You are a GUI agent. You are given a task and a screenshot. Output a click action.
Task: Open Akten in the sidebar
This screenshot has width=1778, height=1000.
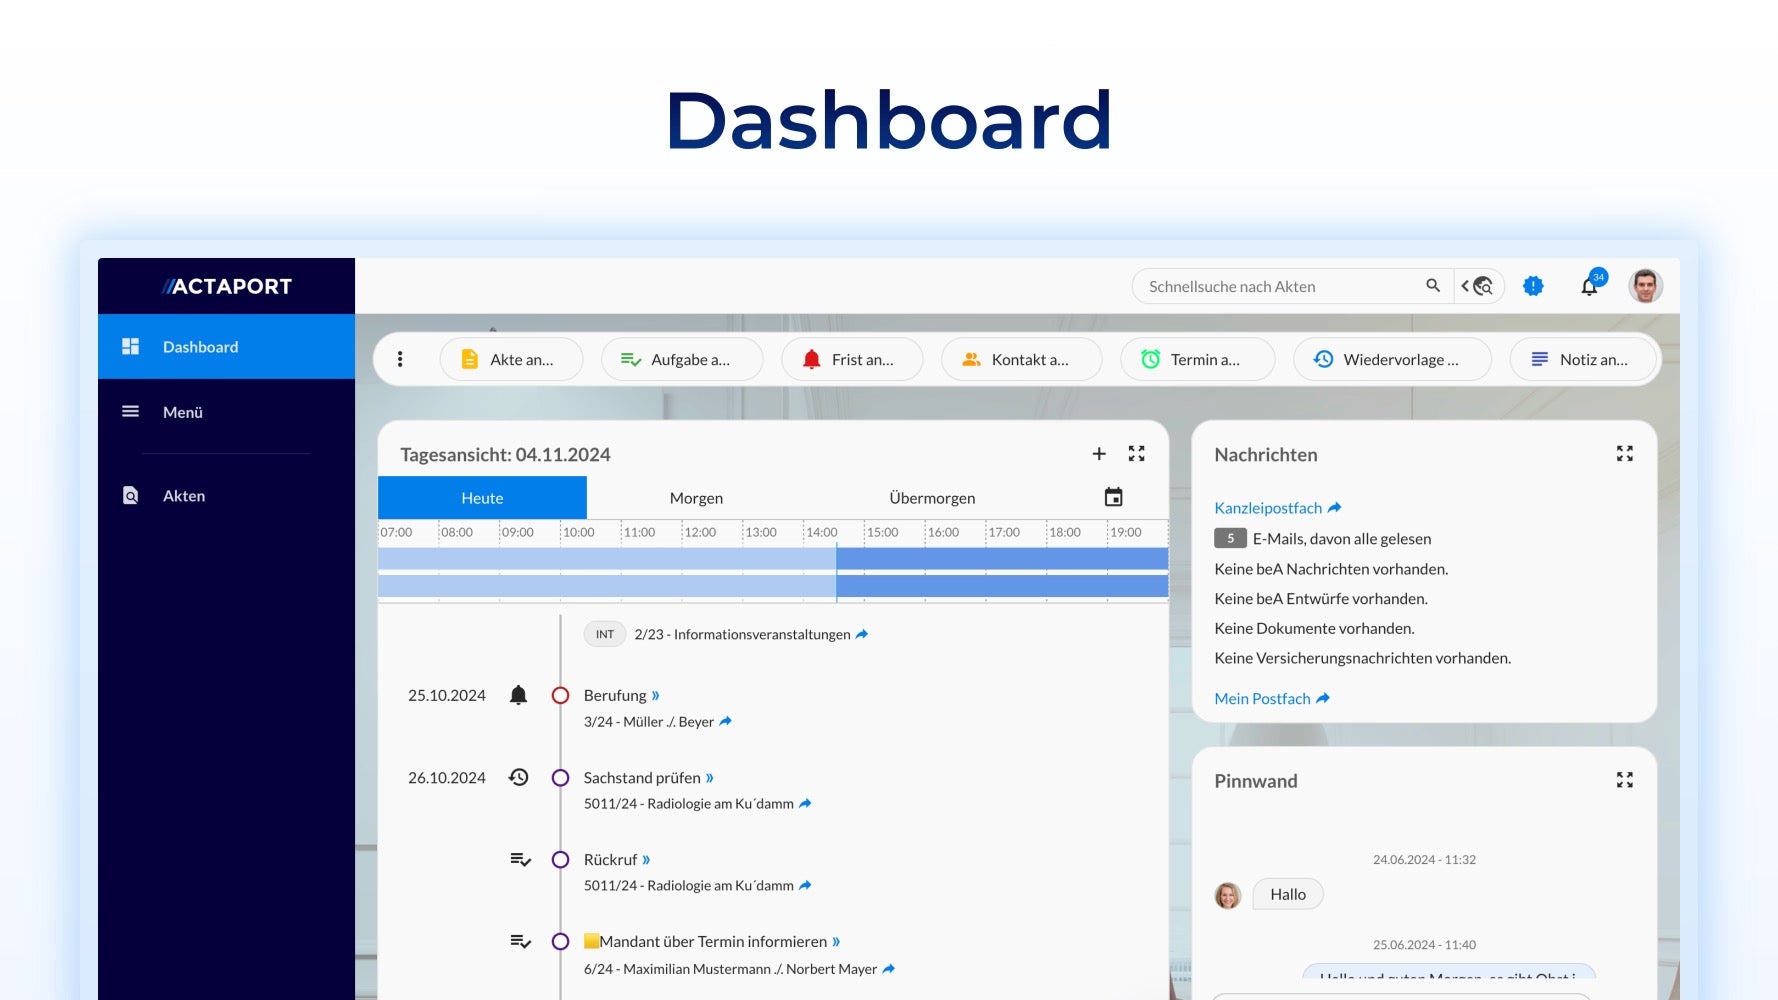click(x=226, y=495)
